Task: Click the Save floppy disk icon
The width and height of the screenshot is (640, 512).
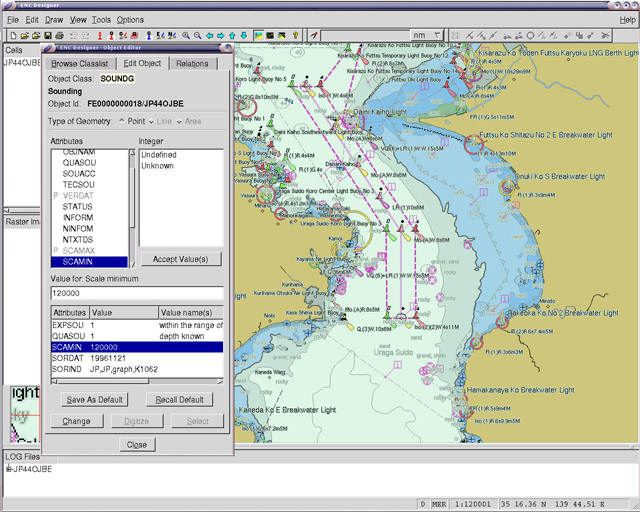Action: (48, 35)
